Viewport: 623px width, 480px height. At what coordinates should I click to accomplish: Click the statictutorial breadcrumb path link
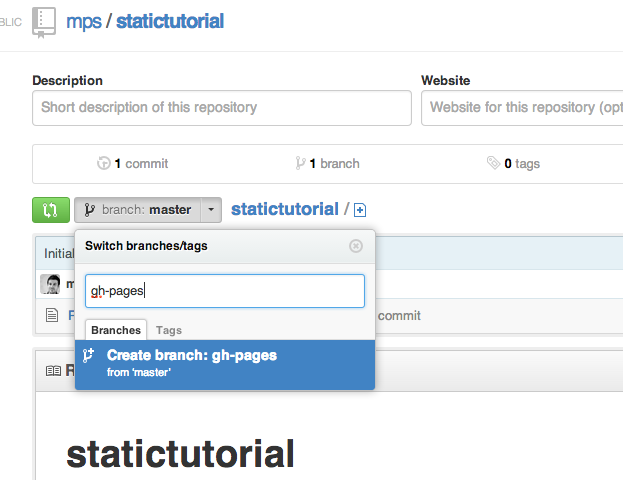pyautogui.click(x=284, y=209)
